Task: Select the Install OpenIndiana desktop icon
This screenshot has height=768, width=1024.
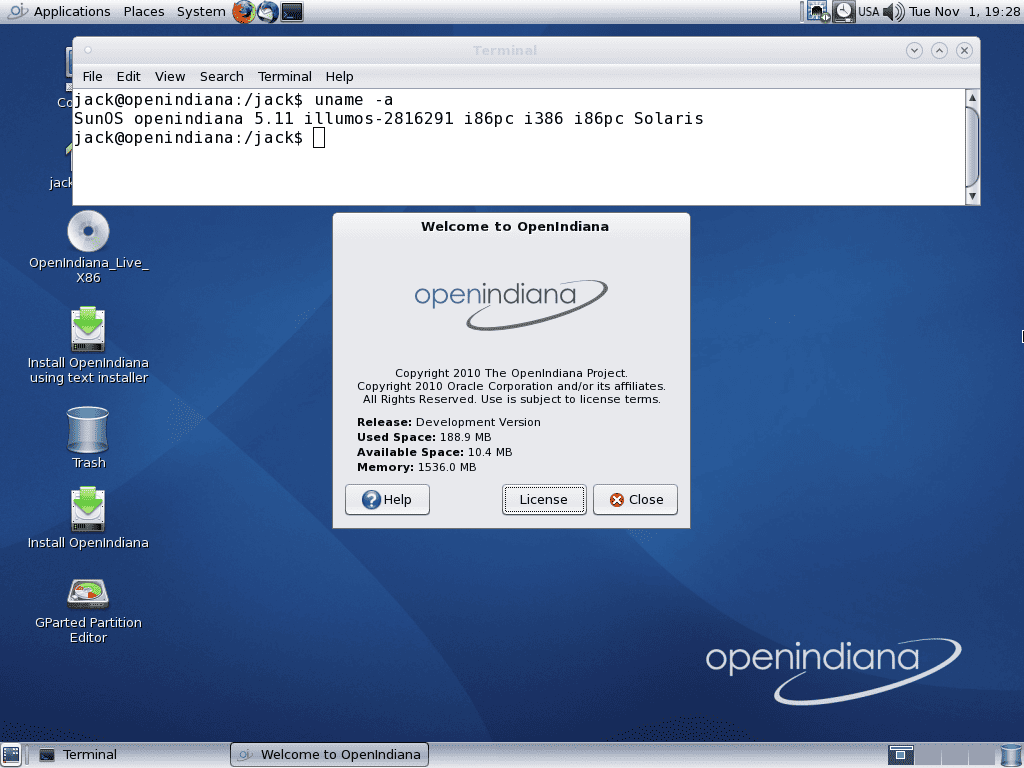Action: click(88, 509)
